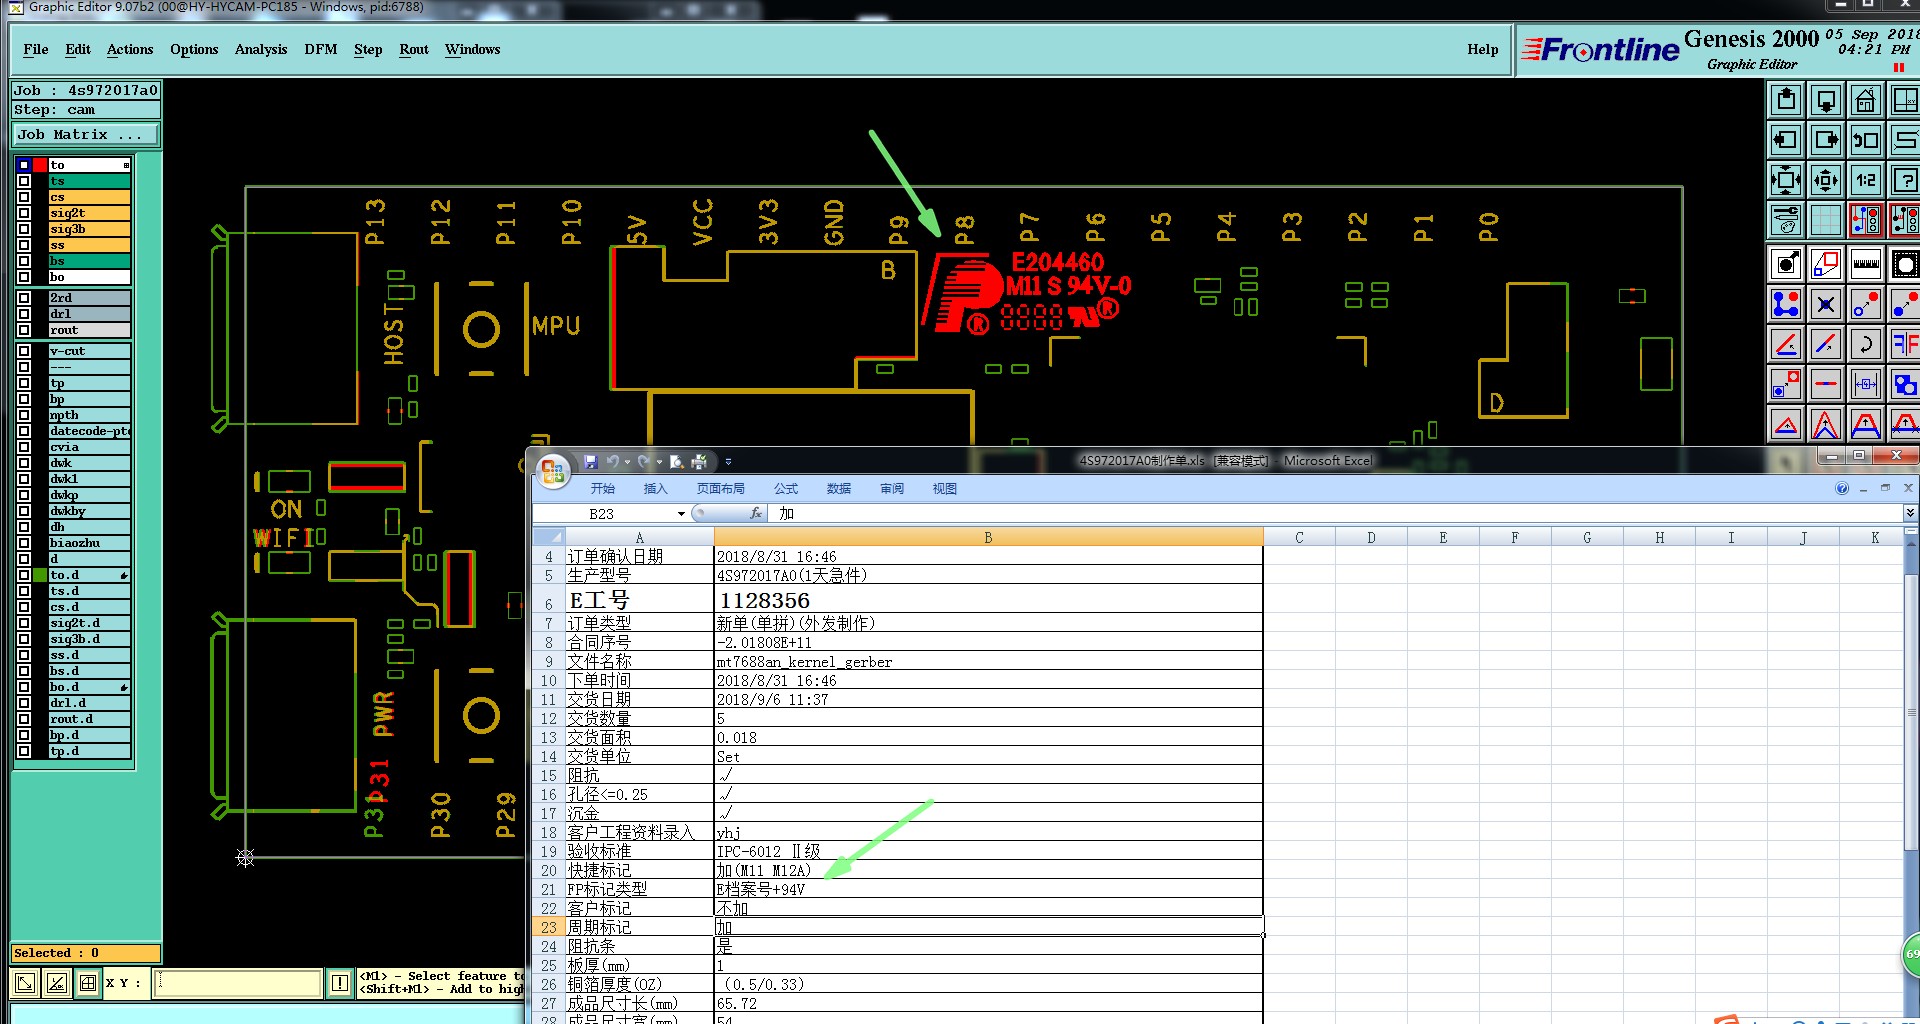The width and height of the screenshot is (1920, 1024).
Task: Click the pan left view icon
Action: [1786, 140]
